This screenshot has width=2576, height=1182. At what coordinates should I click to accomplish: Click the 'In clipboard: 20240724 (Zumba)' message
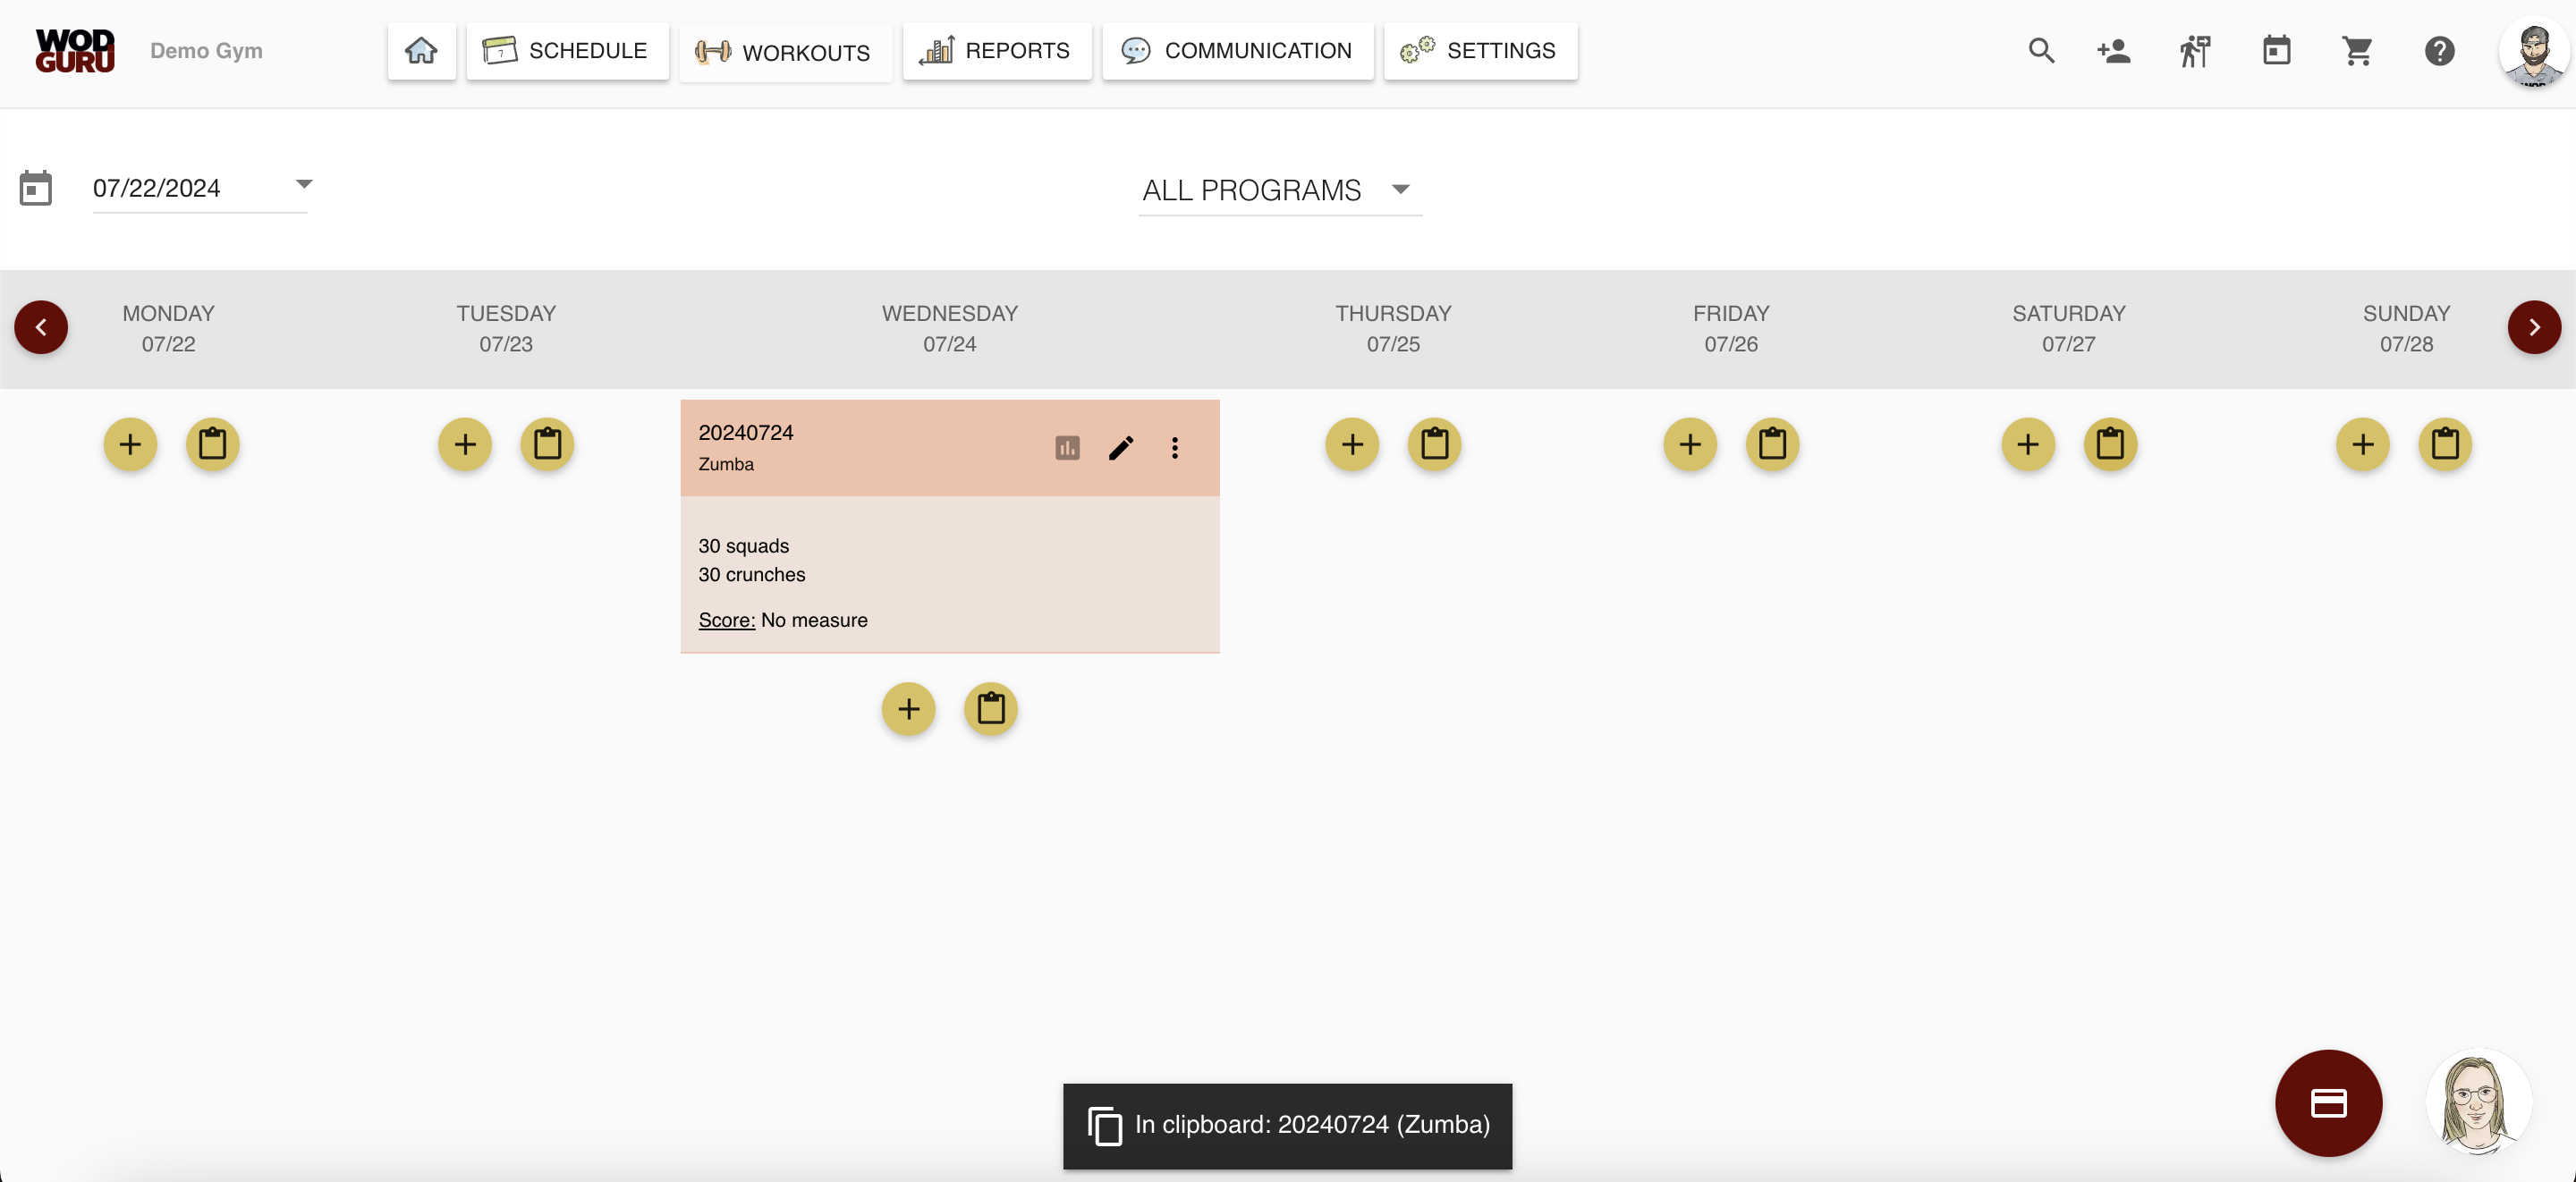click(x=1312, y=1124)
